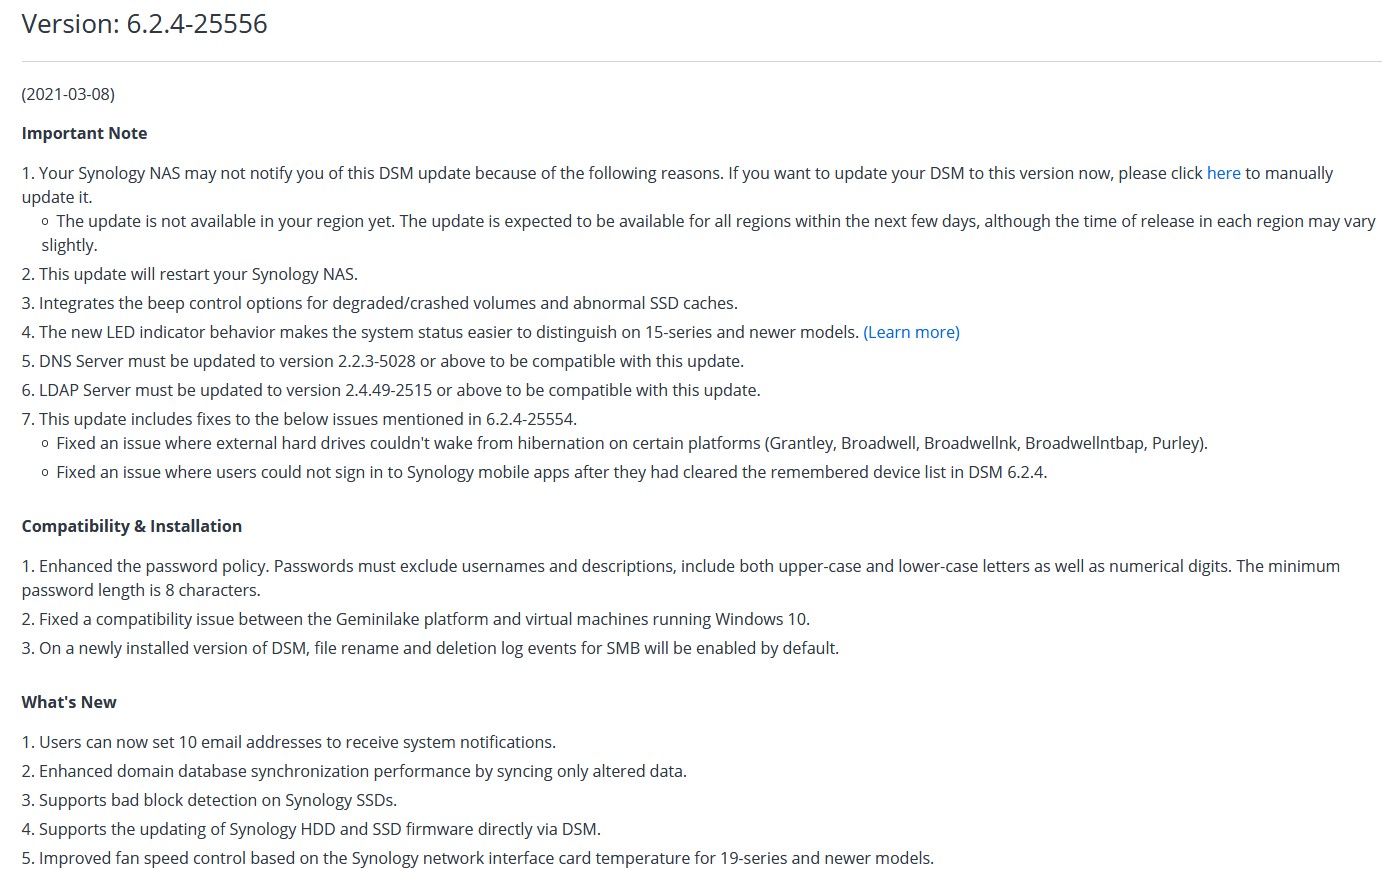The image size is (1384, 870).
Task: Click the domain database synchronization item
Action: click(x=362, y=771)
